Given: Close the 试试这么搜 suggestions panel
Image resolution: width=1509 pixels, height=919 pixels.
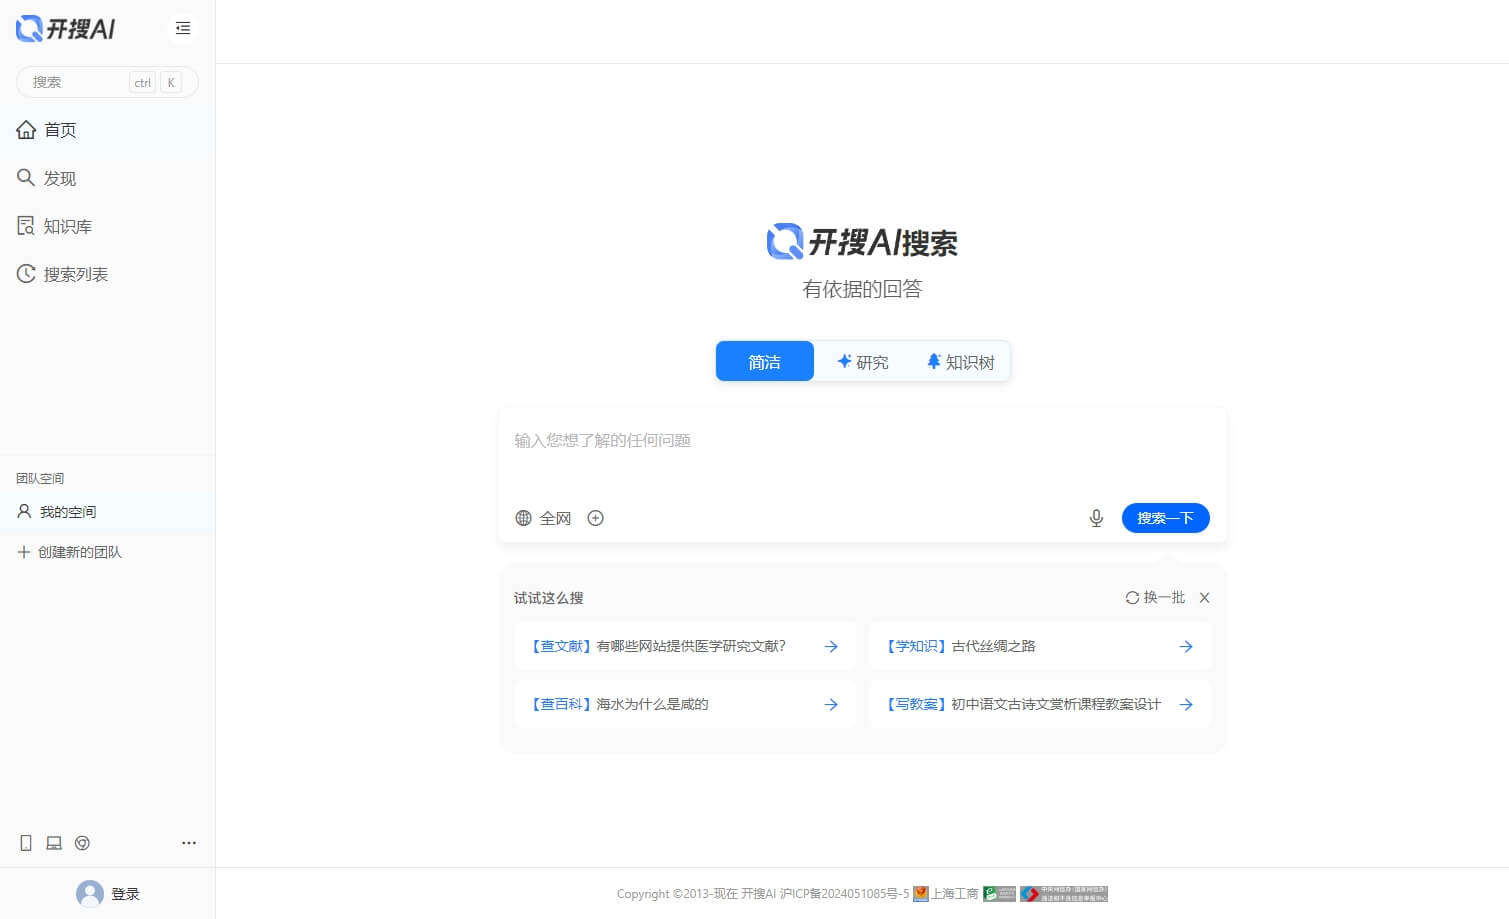Looking at the screenshot, I should (x=1205, y=597).
